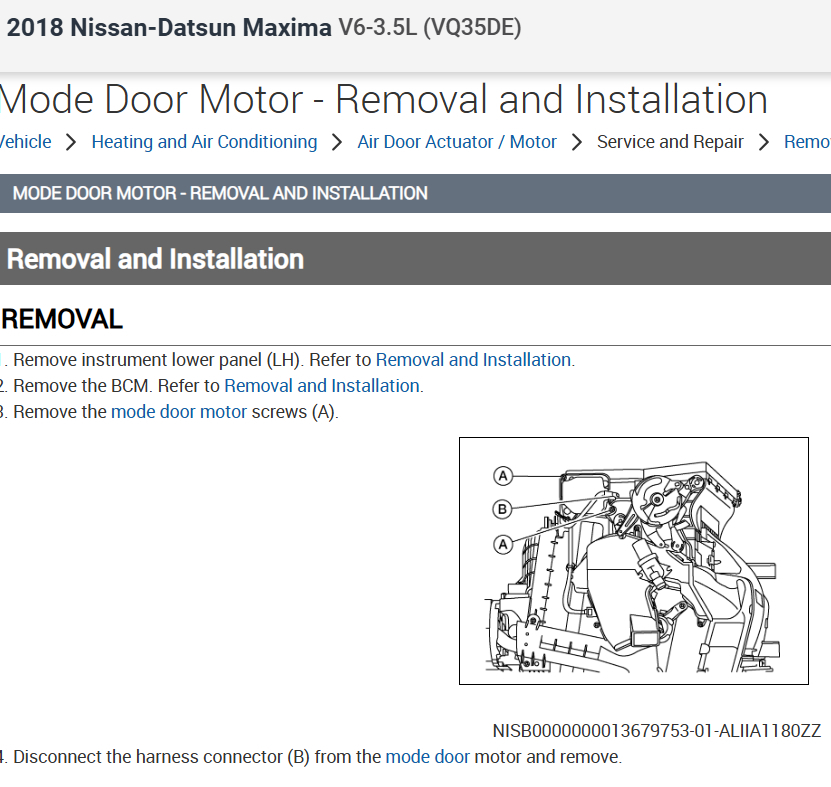831x787 pixels.
Task: Click the V6-3.5L (VQ35DE) engine text
Action: [x=430, y=28]
